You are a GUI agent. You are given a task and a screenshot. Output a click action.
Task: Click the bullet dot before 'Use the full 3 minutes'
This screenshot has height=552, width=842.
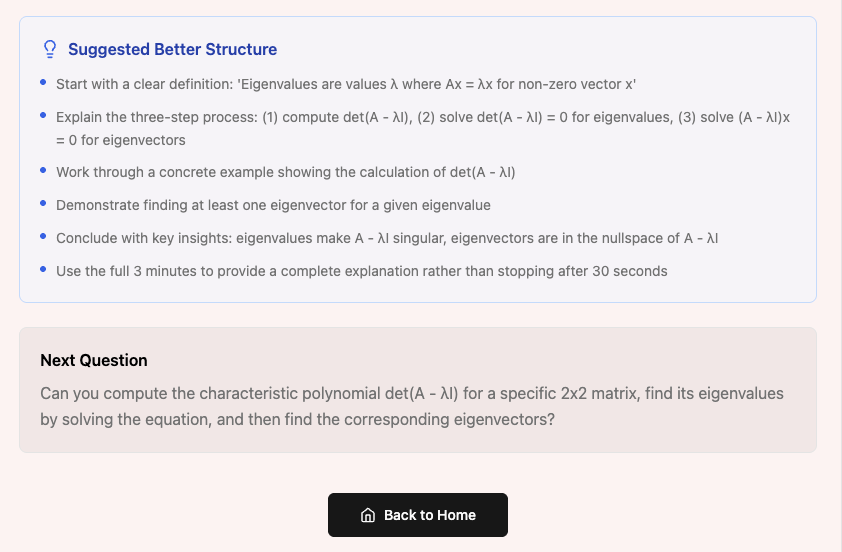pyautogui.click(x=43, y=269)
